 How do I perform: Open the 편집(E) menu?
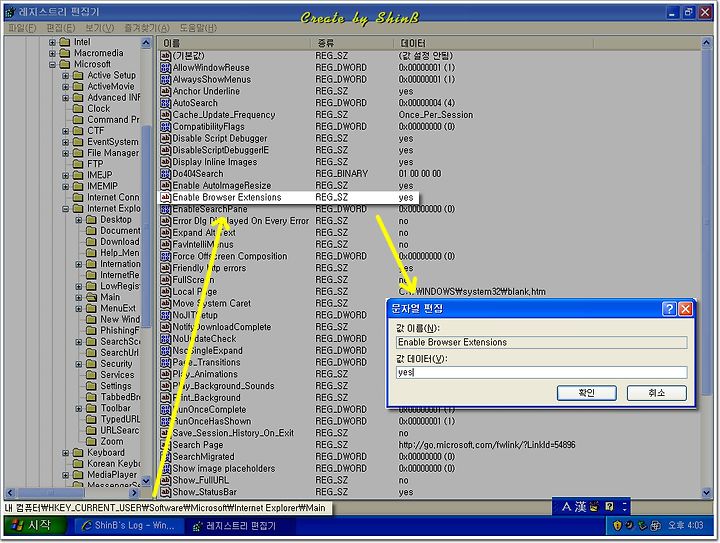[x=61, y=28]
